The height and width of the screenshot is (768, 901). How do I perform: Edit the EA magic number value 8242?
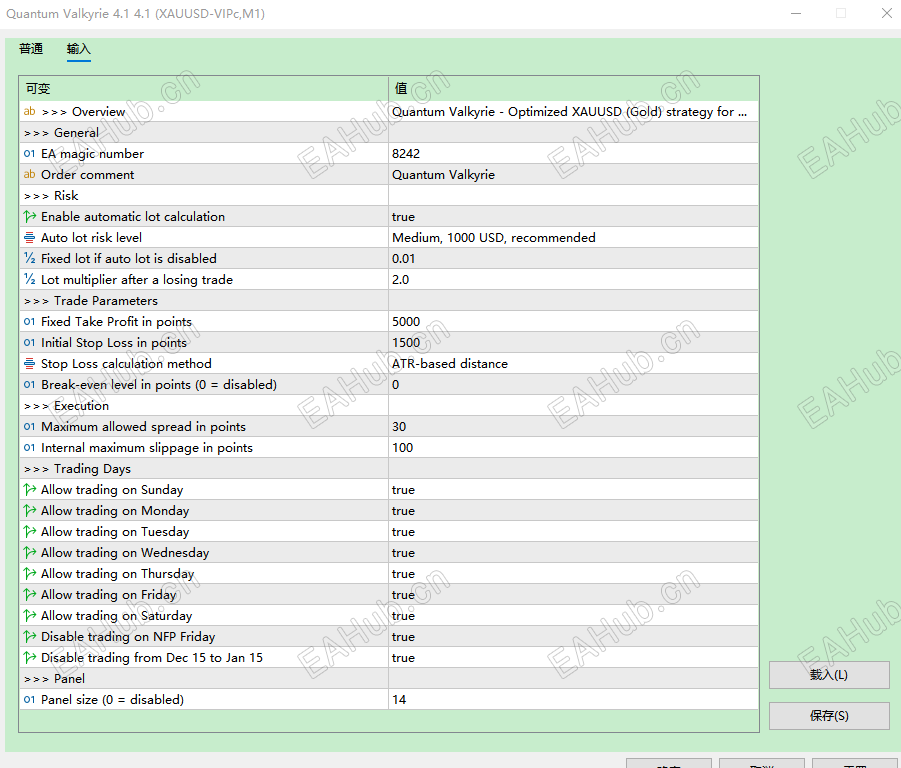pos(573,153)
